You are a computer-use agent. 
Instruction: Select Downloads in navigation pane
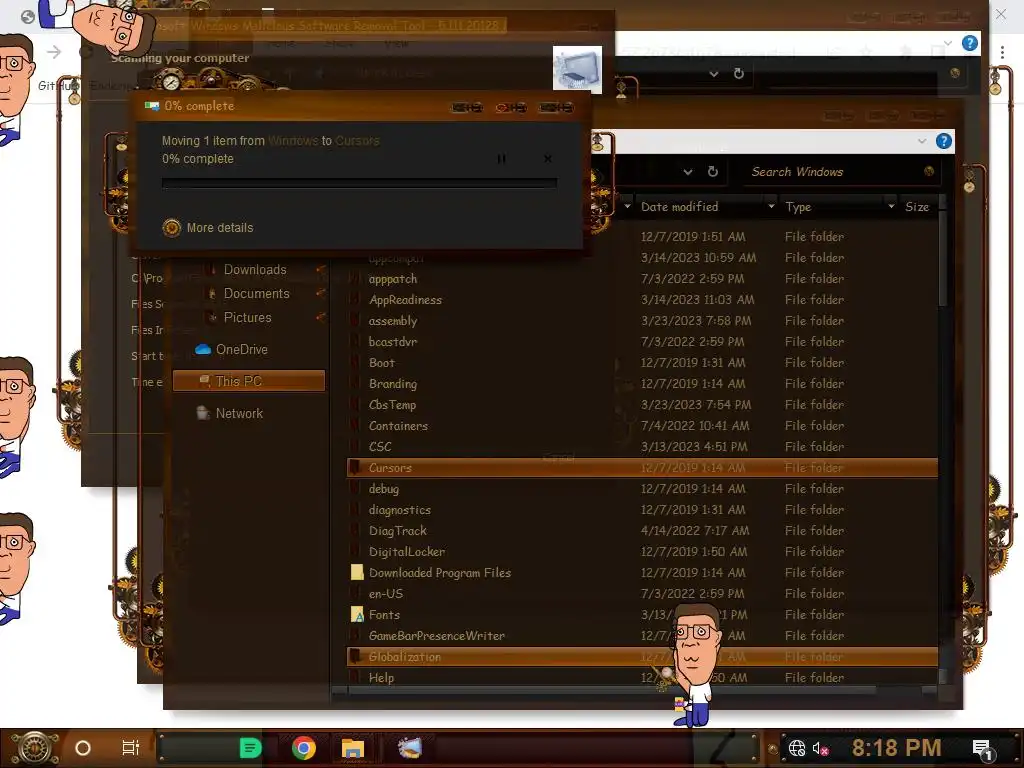pyautogui.click(x=255, y=270)
